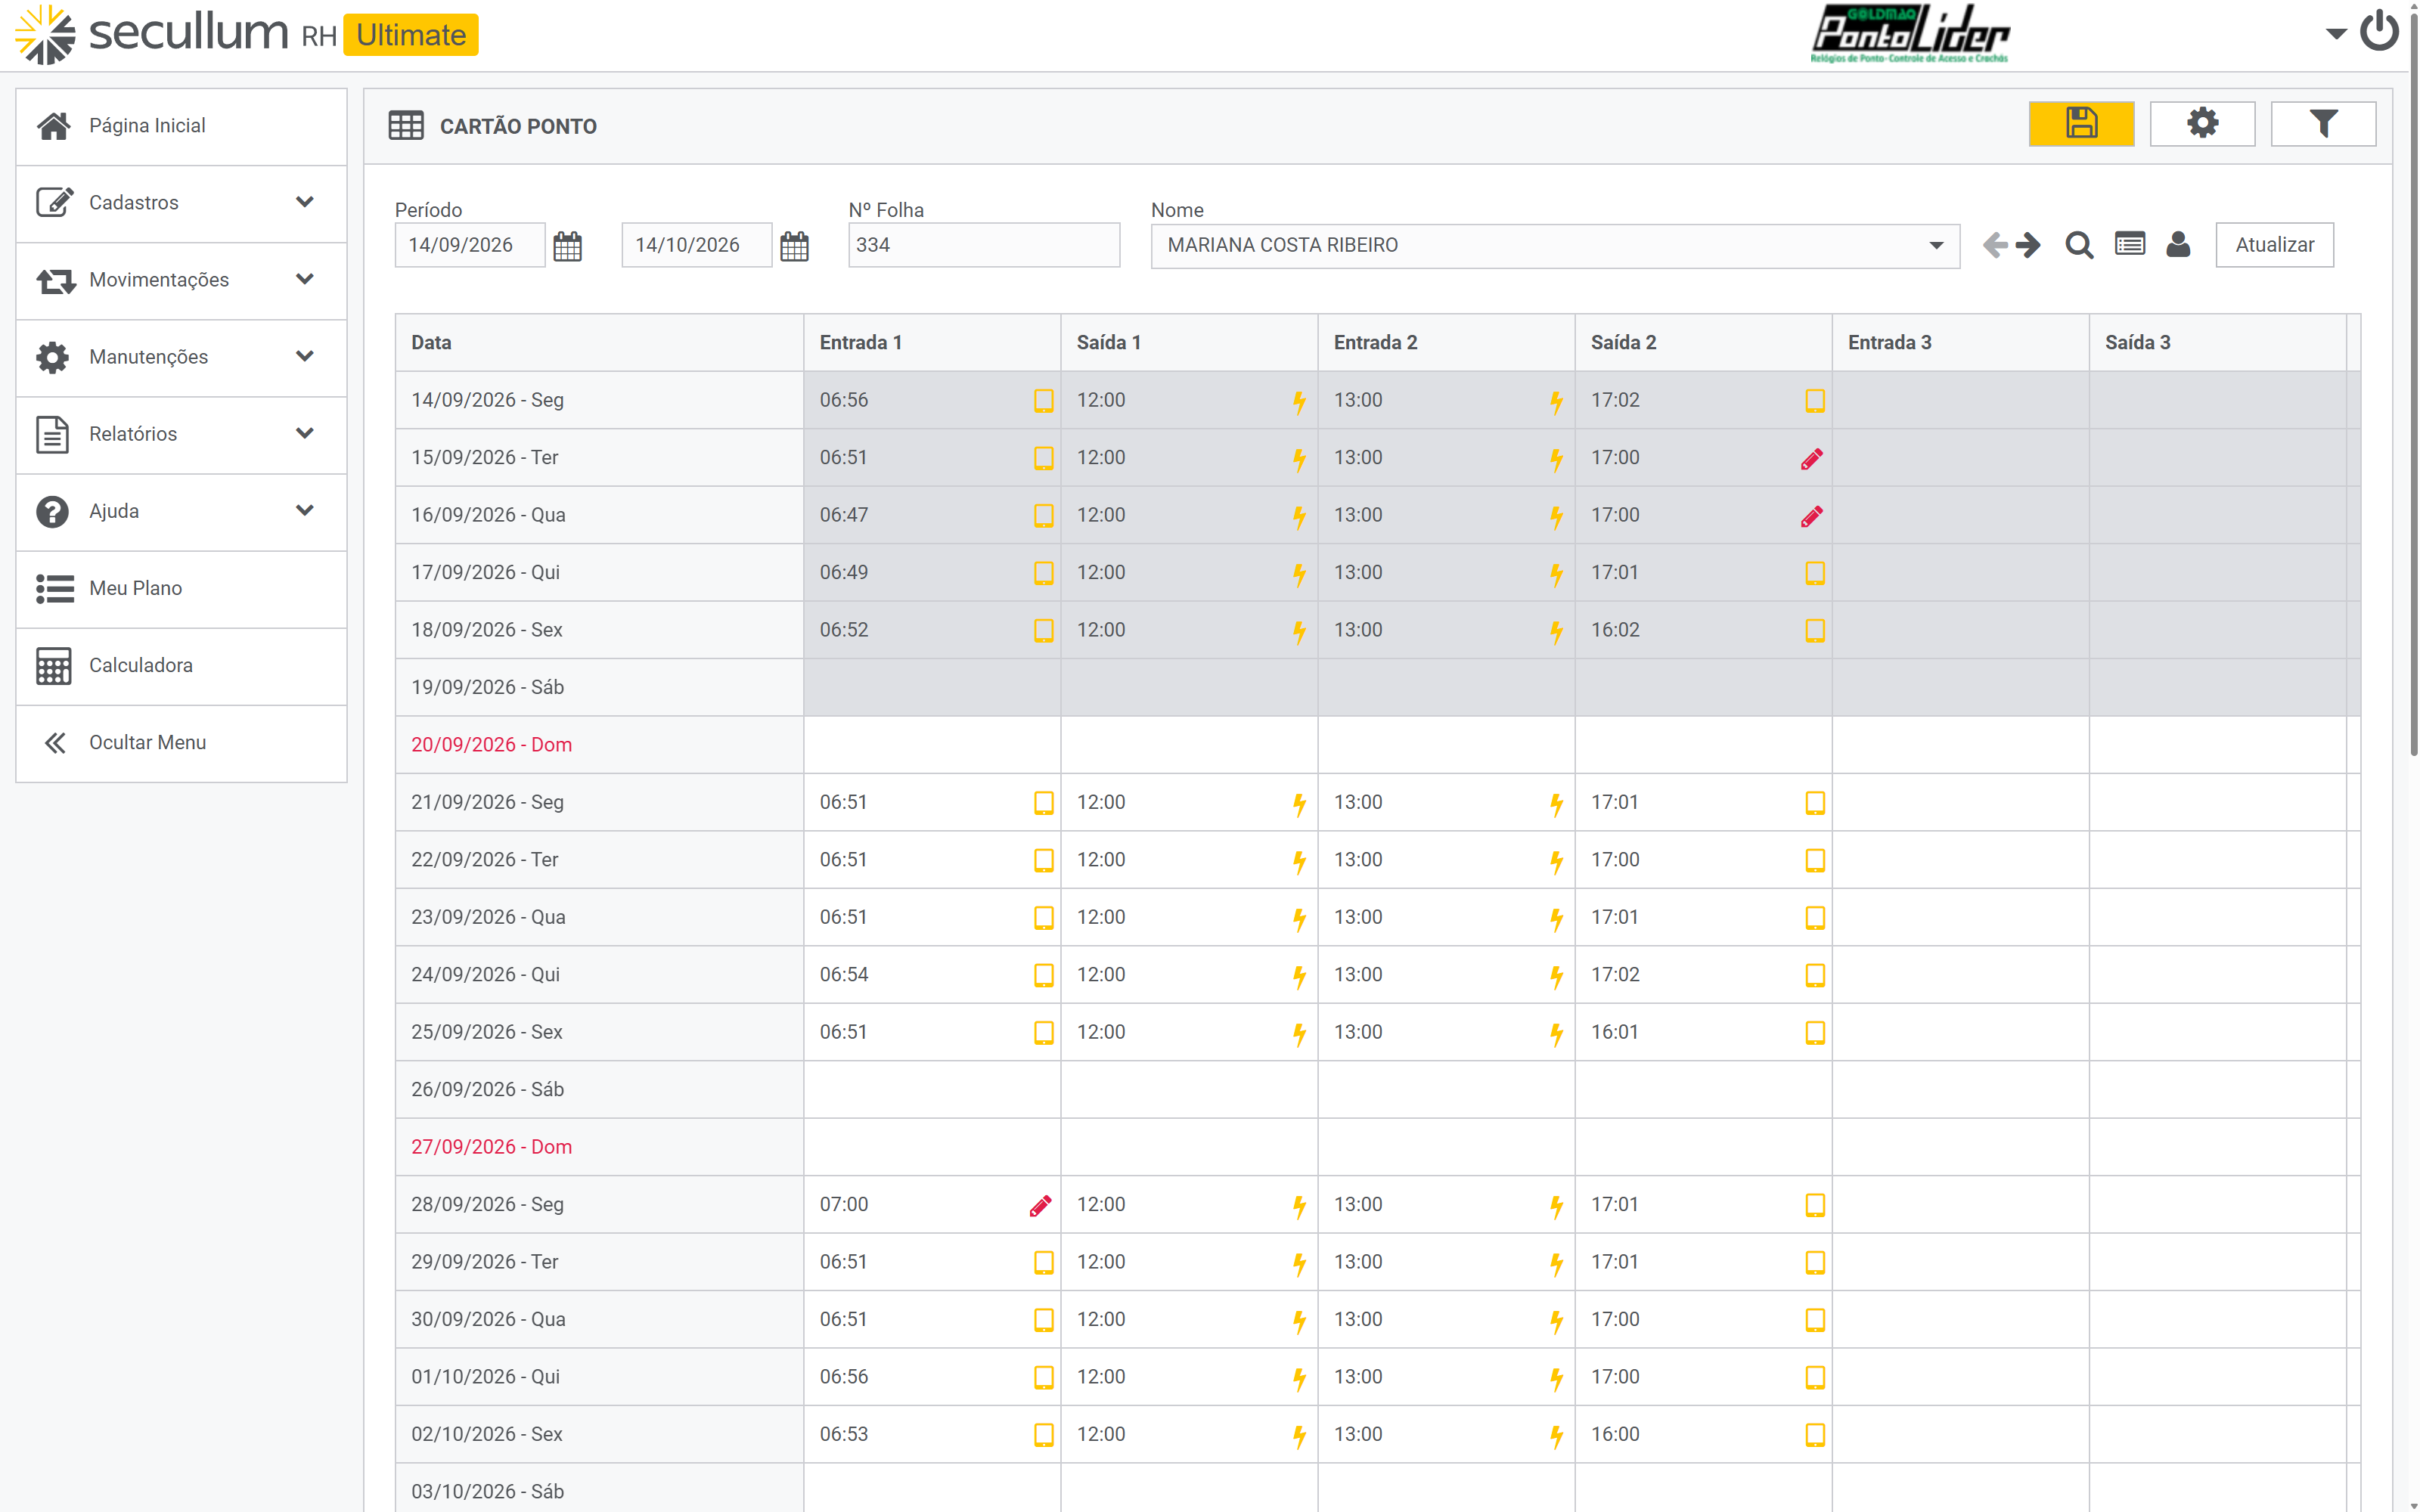The width and height of the screenshot is (2420, 1512).
Task: Expand the Relatórios menu
Action: pyautogui.click(x=181, y=434)
